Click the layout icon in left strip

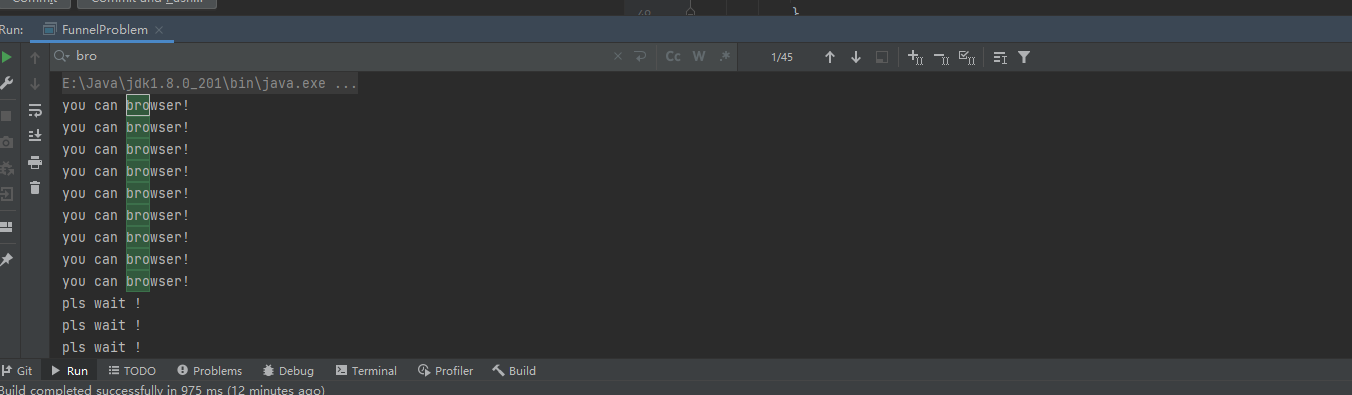tap(7, 227)
